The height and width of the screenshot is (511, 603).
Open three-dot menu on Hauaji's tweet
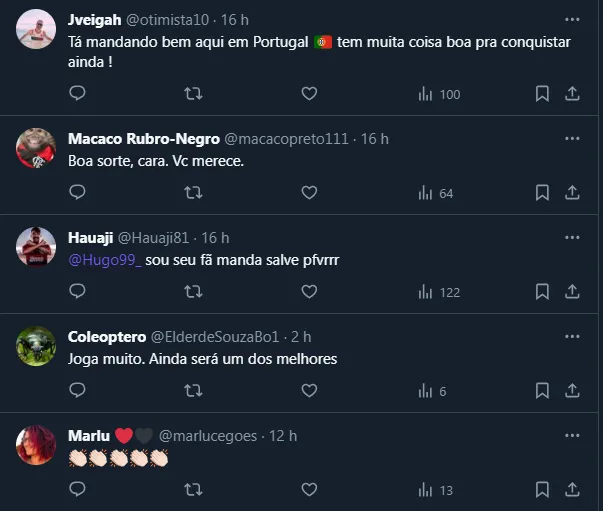[x=572, y=237]
